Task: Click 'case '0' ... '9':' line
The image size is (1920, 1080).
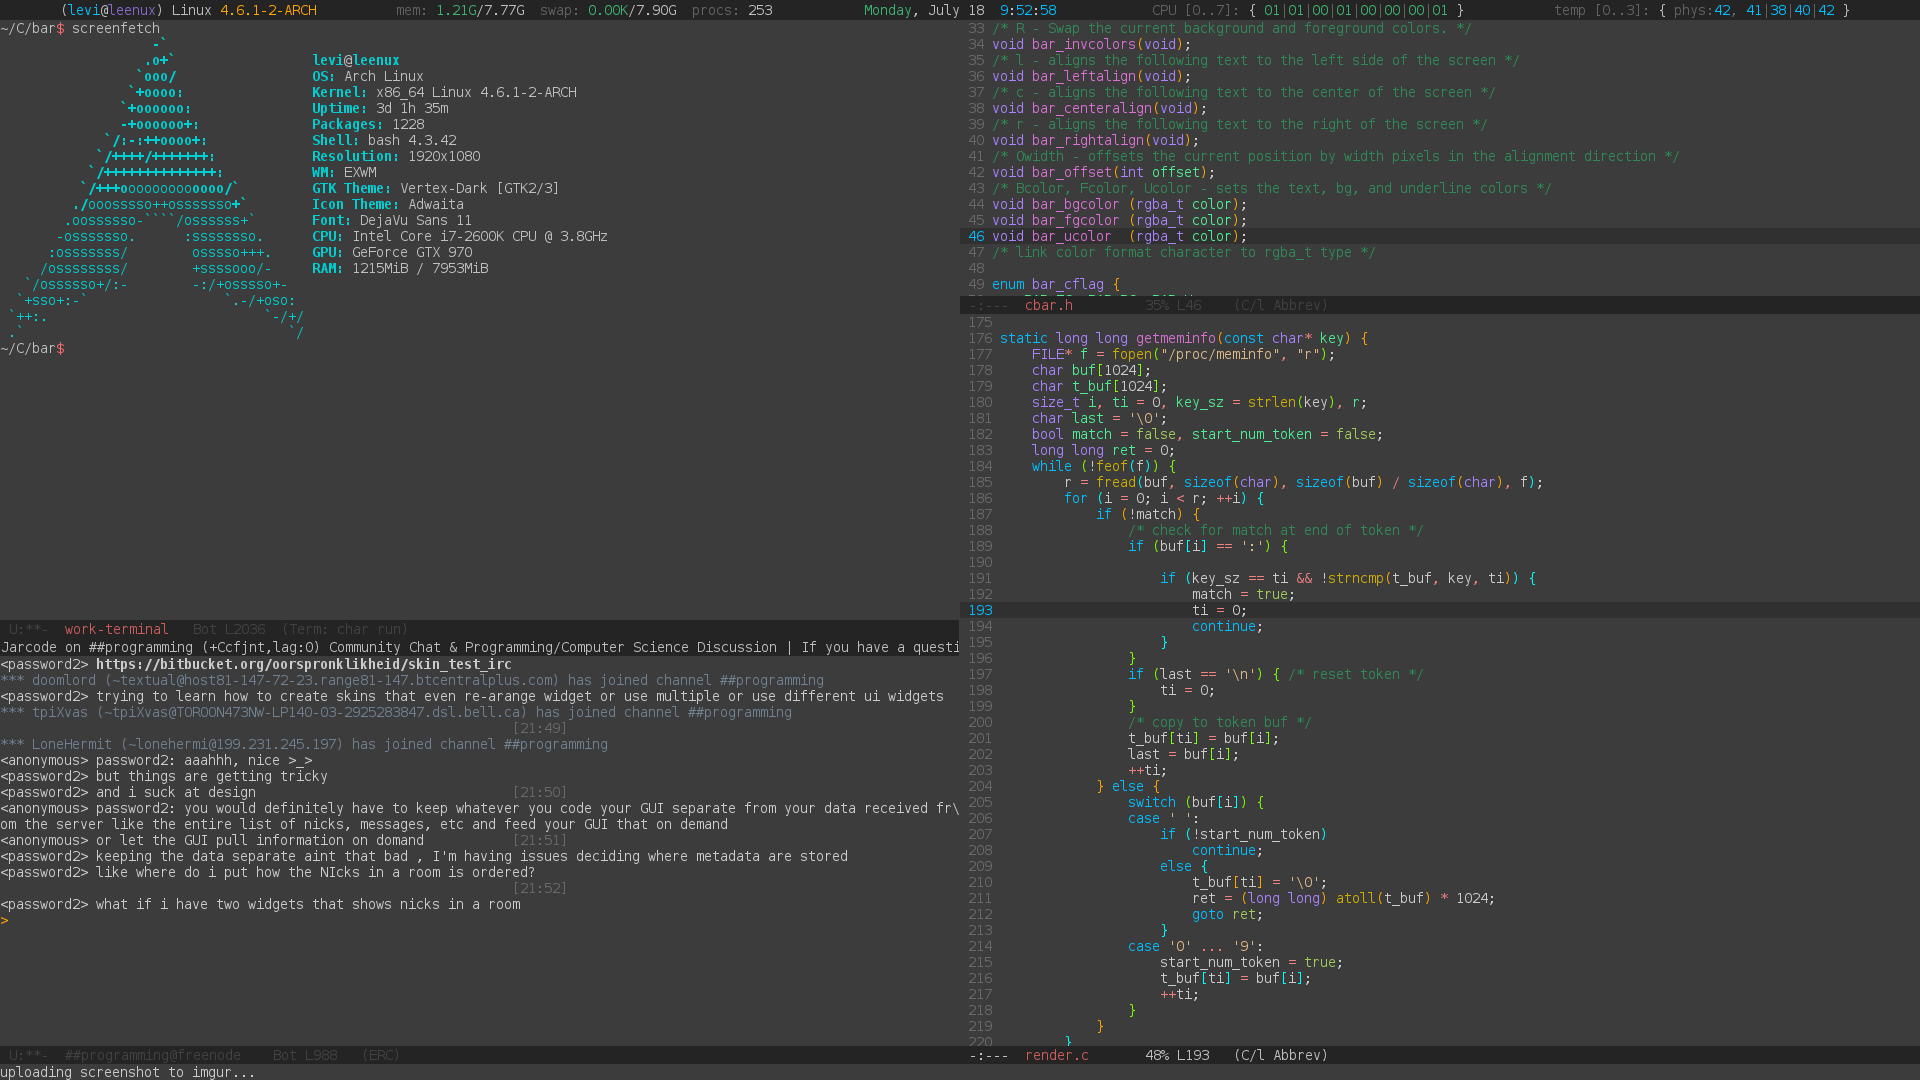Action: [1196, 946]
